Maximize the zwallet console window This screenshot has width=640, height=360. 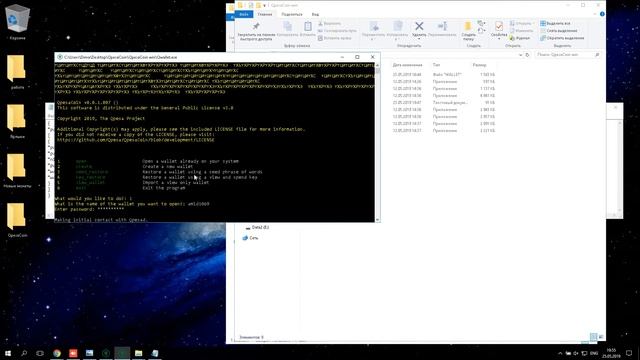(x=357, y=57)
